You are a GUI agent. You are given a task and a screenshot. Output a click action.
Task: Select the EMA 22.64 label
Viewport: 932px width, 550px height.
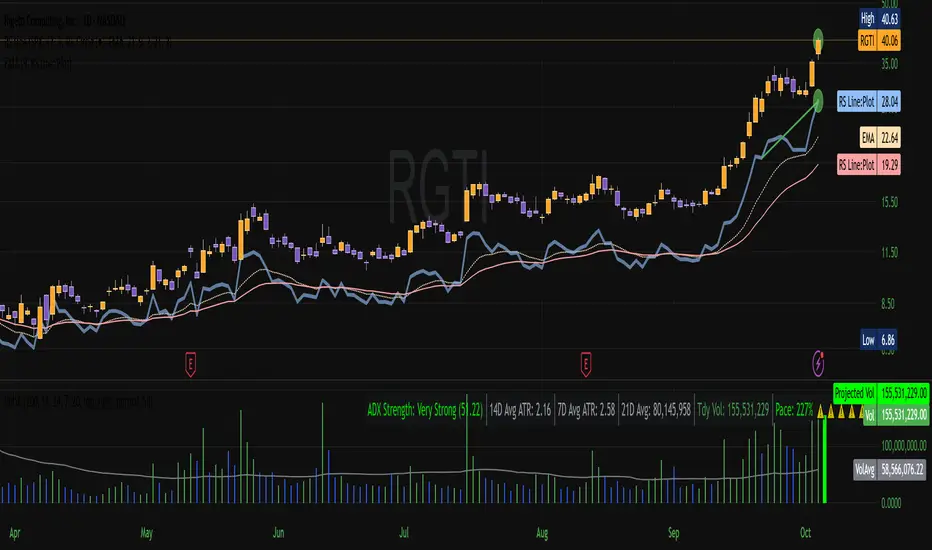(880, 138)
